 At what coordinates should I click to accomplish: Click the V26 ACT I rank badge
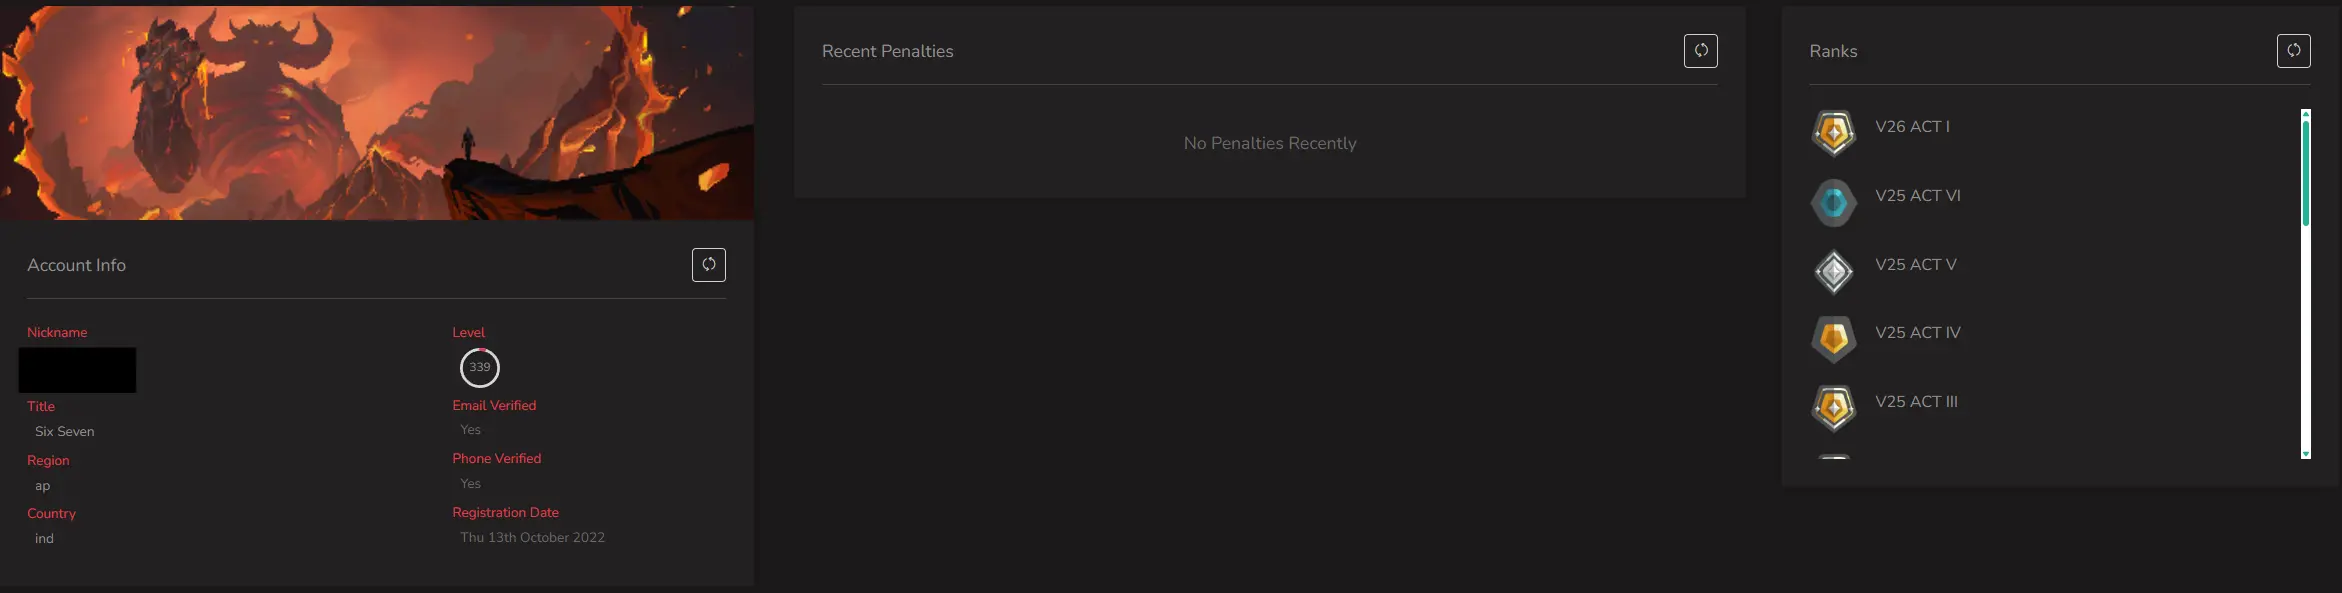click(1834, 133)
